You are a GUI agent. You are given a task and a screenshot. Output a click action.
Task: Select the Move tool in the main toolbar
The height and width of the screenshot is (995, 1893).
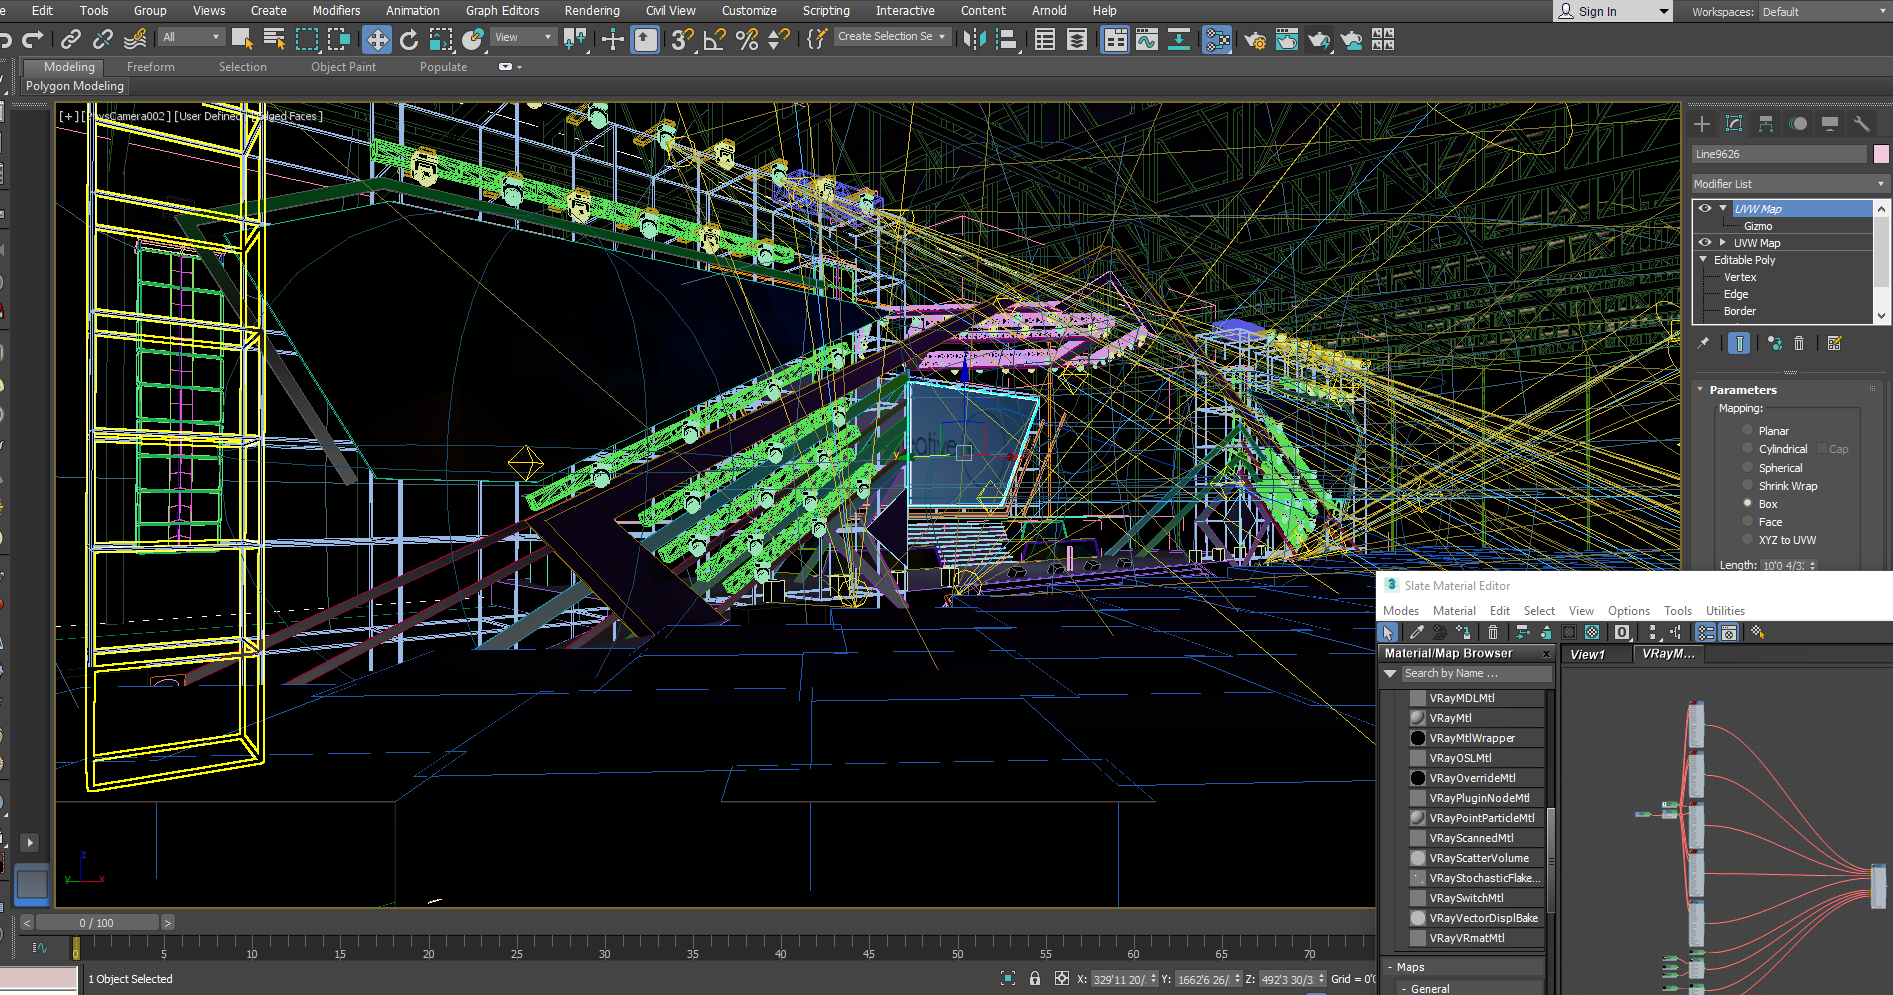tap(377, 40)
